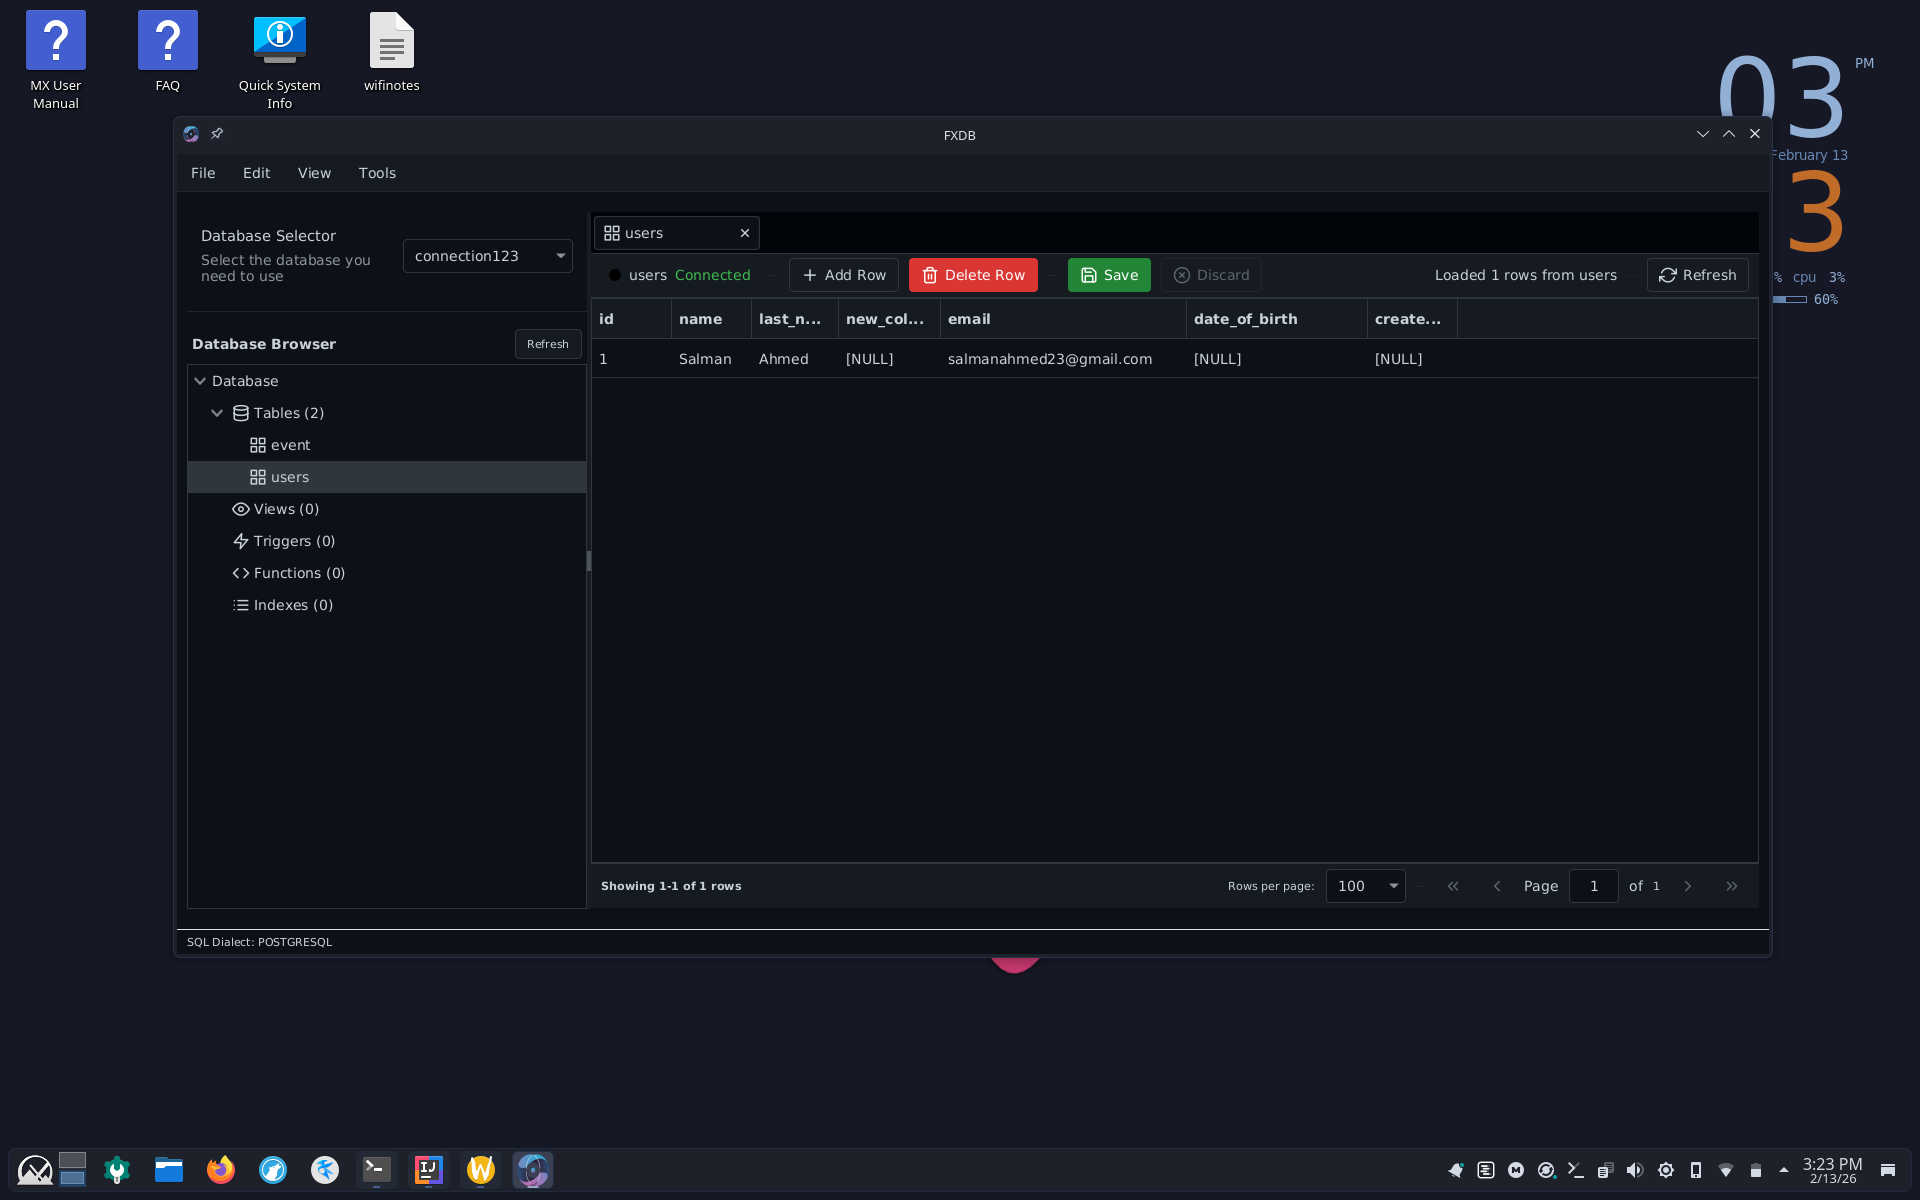This screenshot has width=1920, height=1200.
Task: Open the Tools menu
Action: pos(377,173)
